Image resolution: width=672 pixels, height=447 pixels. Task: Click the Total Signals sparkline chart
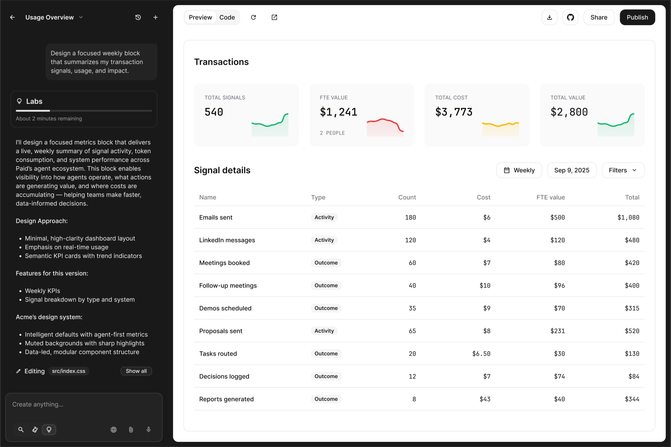coord(270,124)
